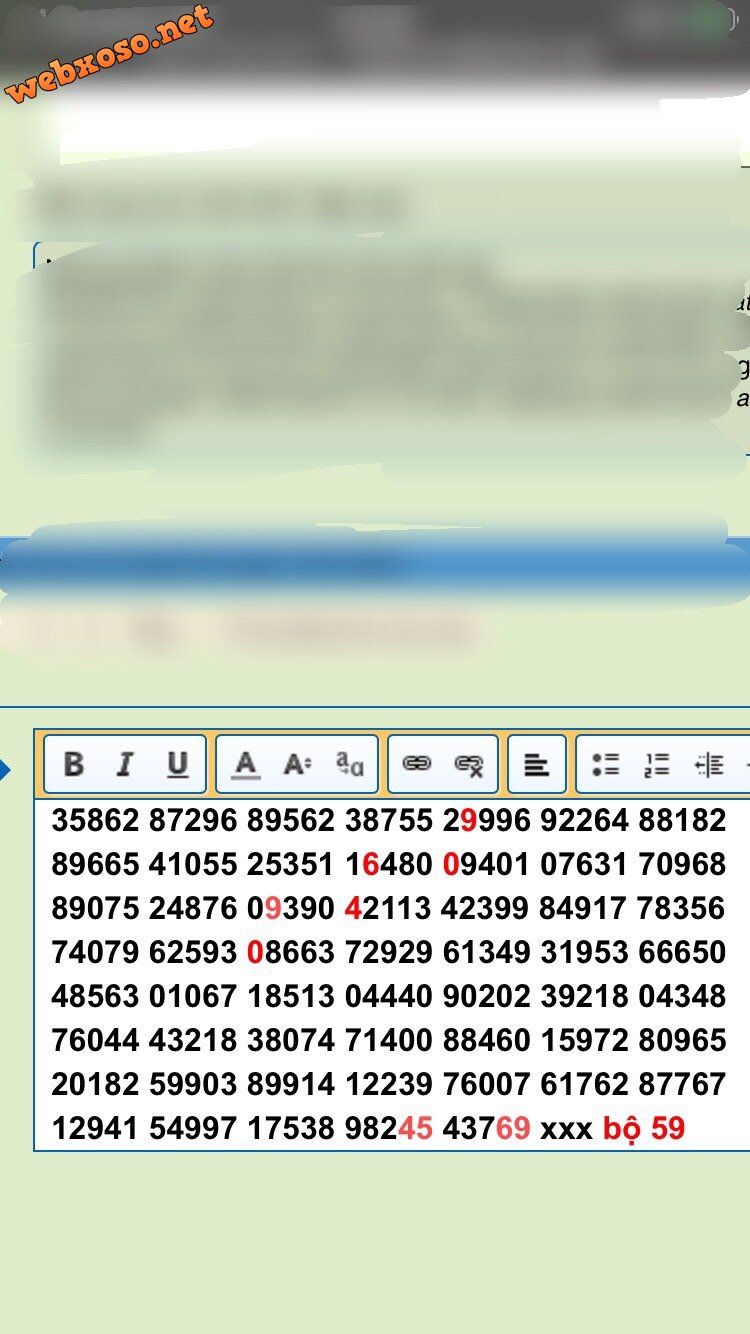Viewport: 750px width, 1334px height.
Task: Click the number 09401 in the second row
Action: (x=487, y=865)
